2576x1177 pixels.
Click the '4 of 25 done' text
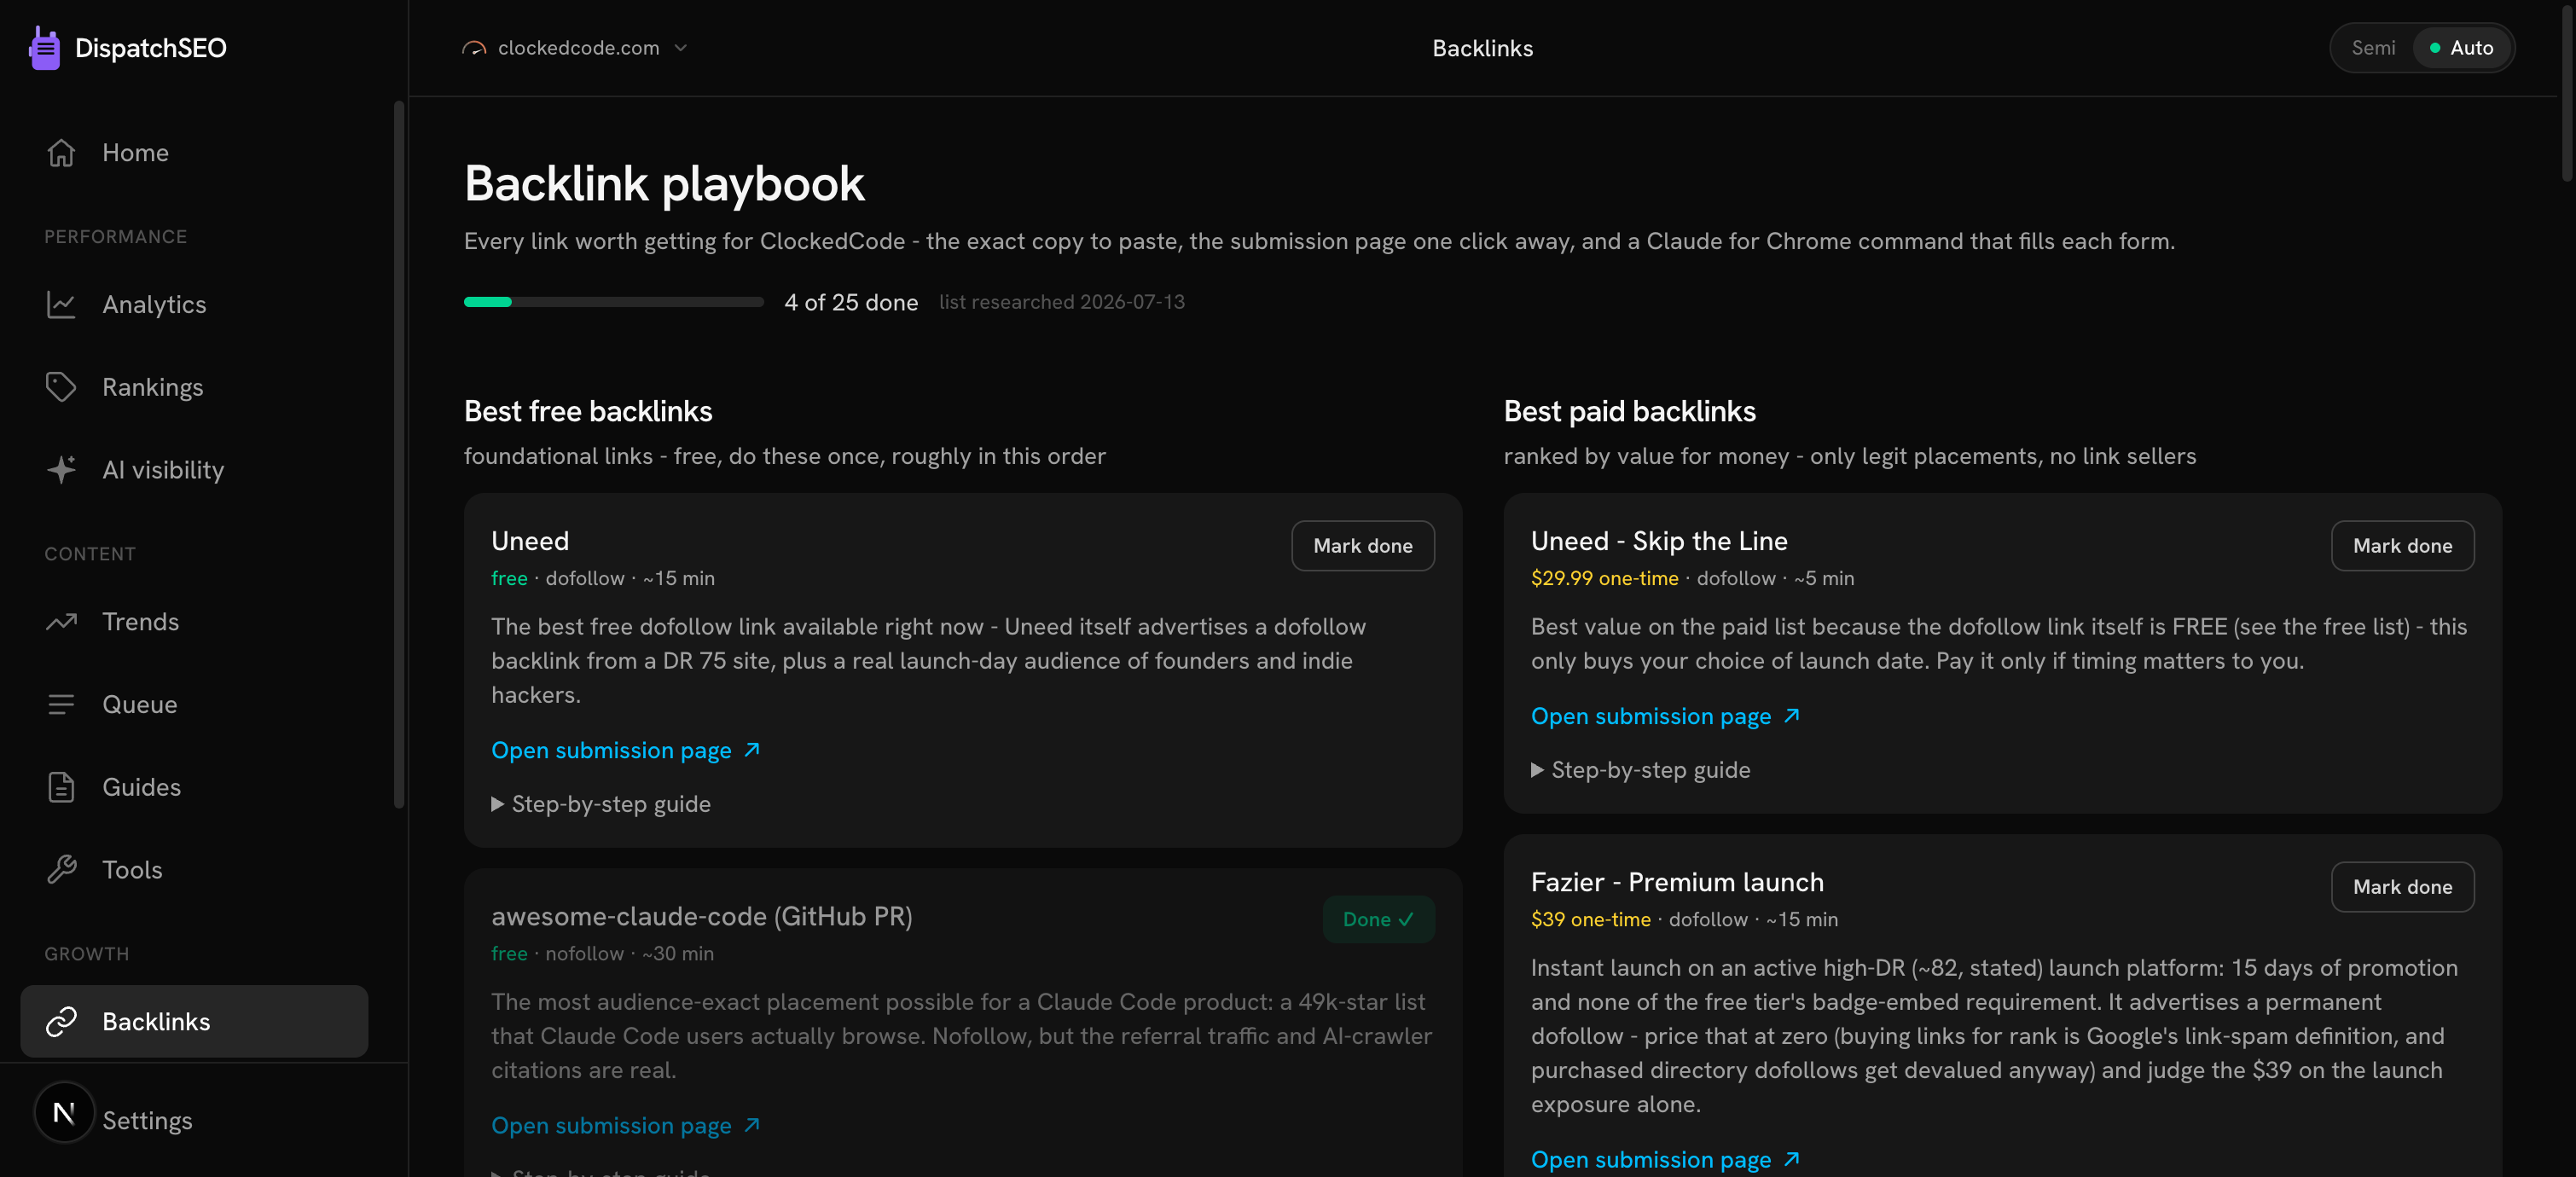tap(851, 302)
